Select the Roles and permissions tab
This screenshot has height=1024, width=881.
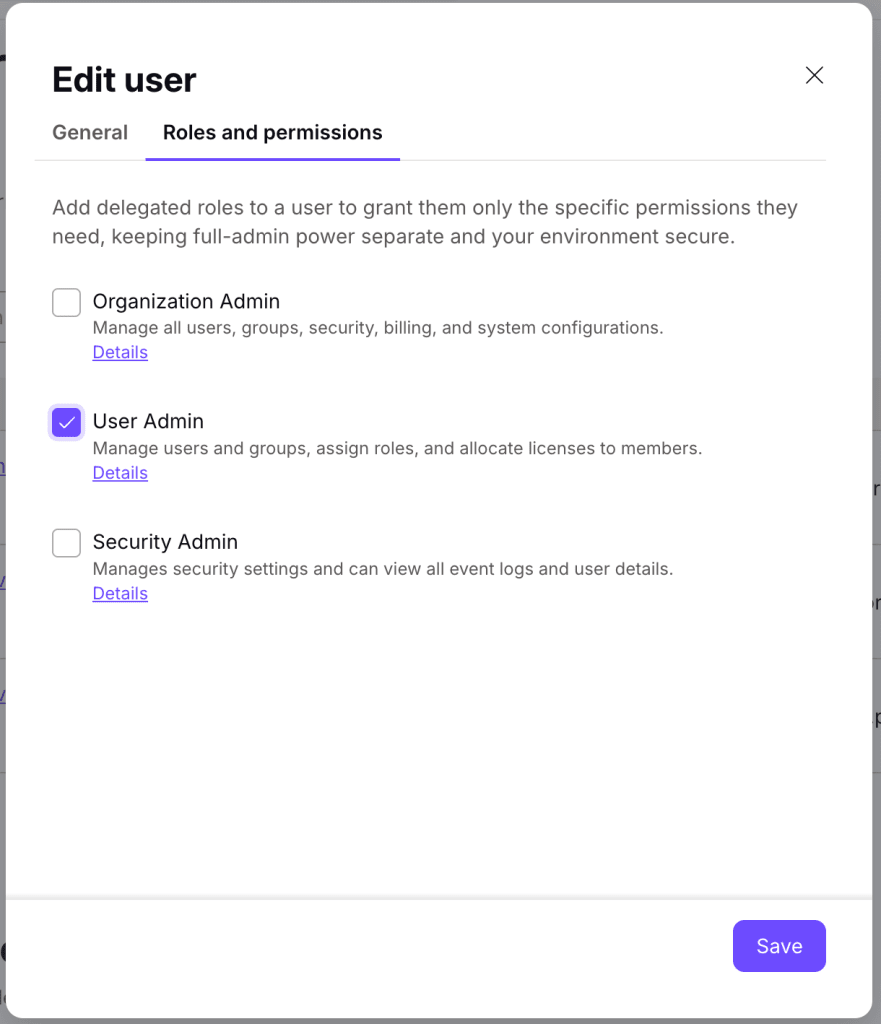tap(272, 133)
